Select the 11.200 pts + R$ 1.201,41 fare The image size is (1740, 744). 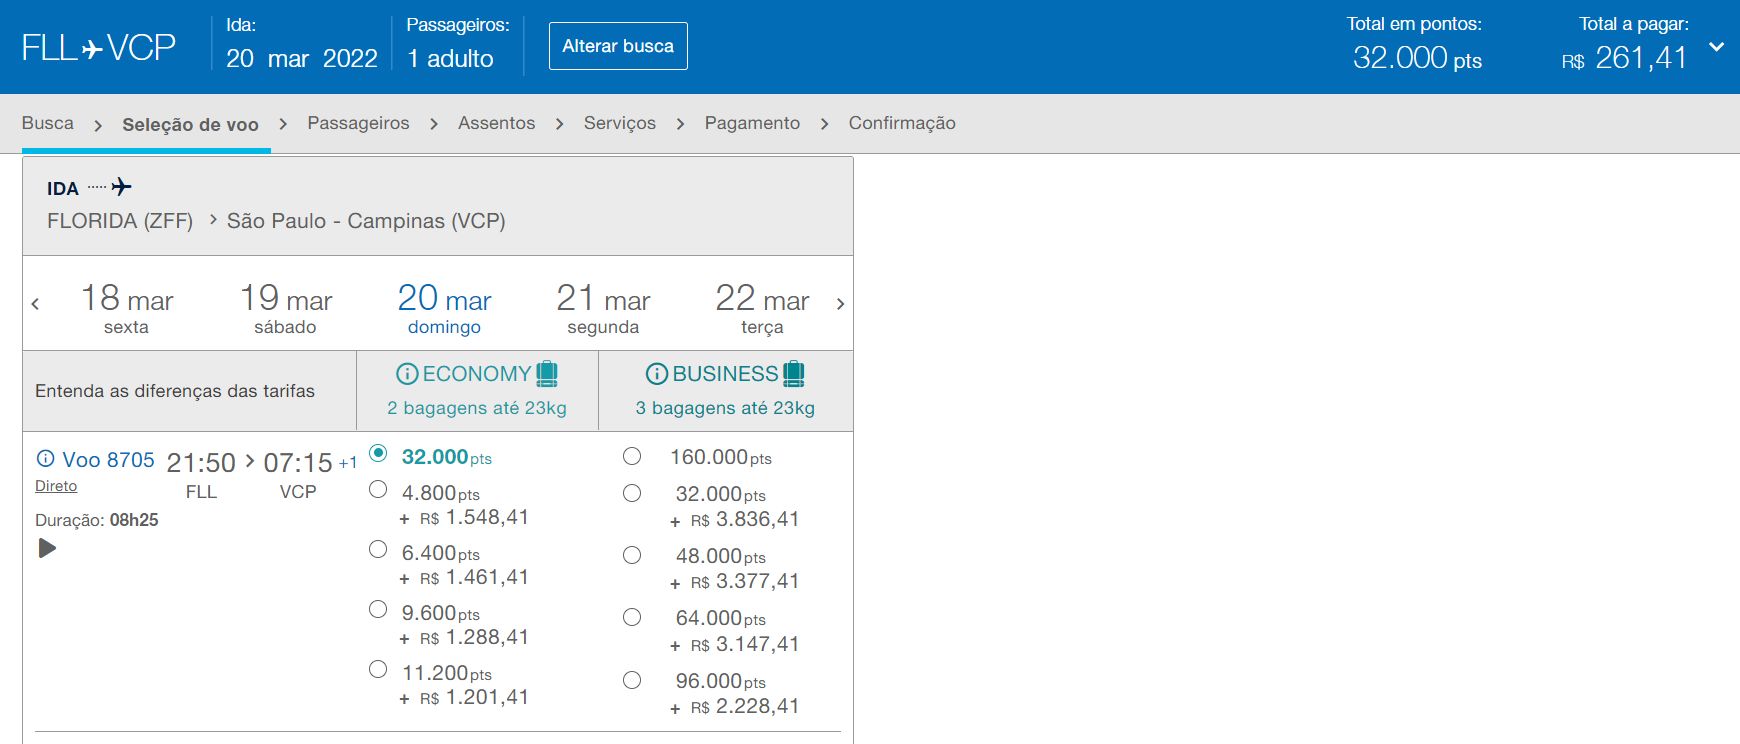tap(378, 669)
